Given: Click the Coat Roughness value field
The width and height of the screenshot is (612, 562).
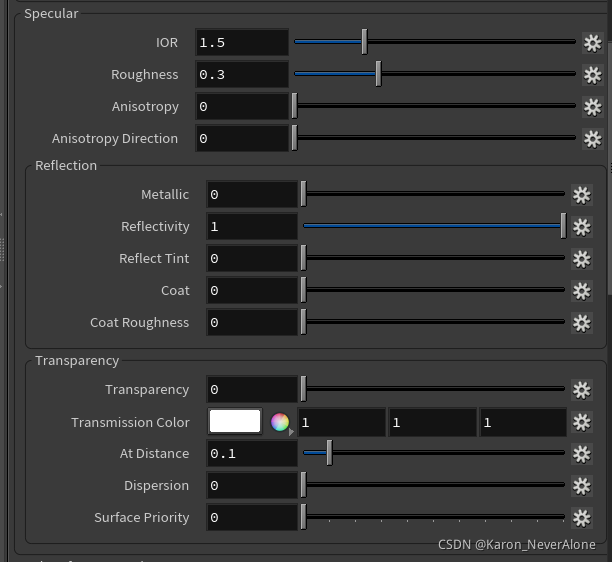Looking at the screenshot, I should pos(252,323).
